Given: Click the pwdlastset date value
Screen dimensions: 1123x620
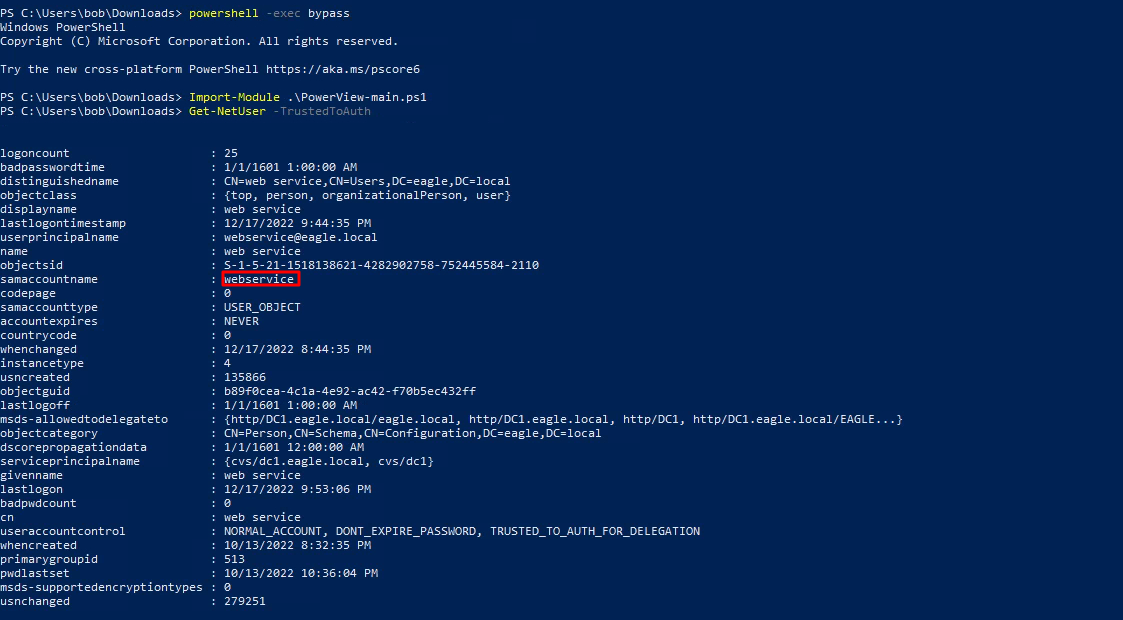Looking at the screenshot, I should click(x=300, y=573).
